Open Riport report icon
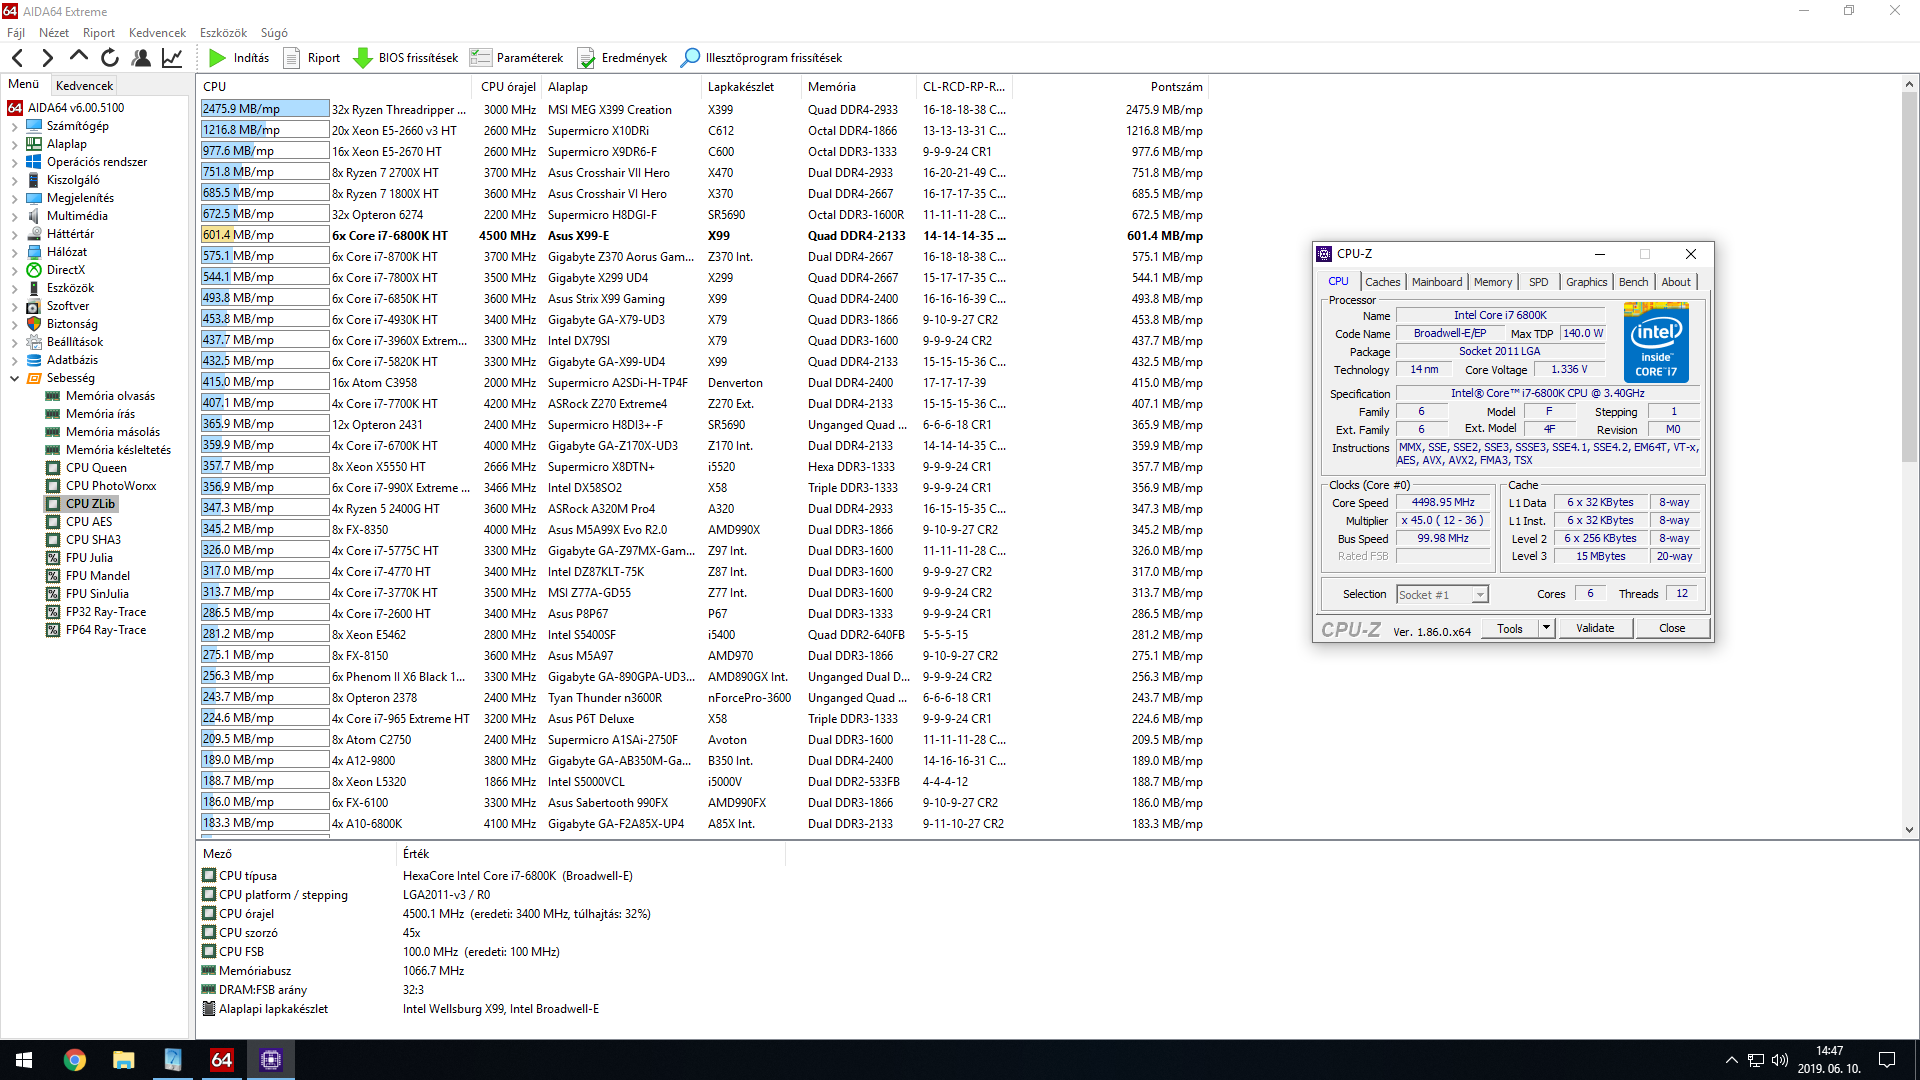Viewport: 1920px width, 1080px height. (292, 58)
